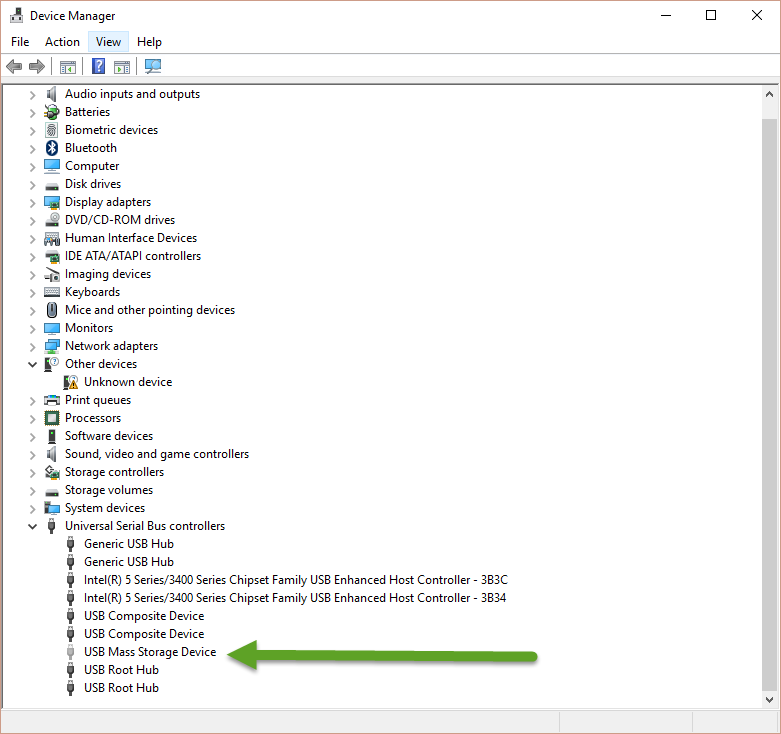Click the Mice and other pointing devices icon
781x734 pixels.
52,310
